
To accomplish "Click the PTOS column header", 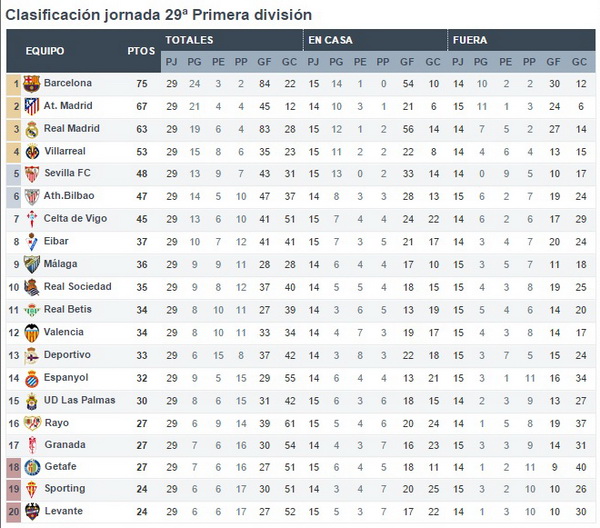I will click(x=141, y=51).
